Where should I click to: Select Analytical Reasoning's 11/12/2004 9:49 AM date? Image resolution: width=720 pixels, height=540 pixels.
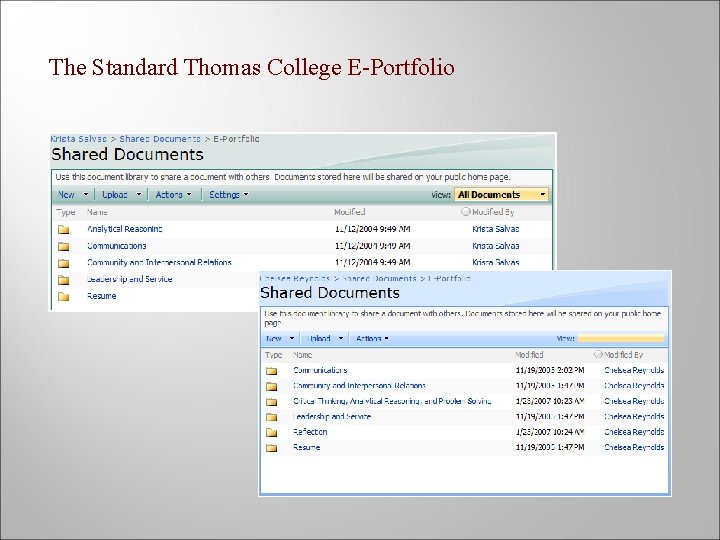(372, 229)
